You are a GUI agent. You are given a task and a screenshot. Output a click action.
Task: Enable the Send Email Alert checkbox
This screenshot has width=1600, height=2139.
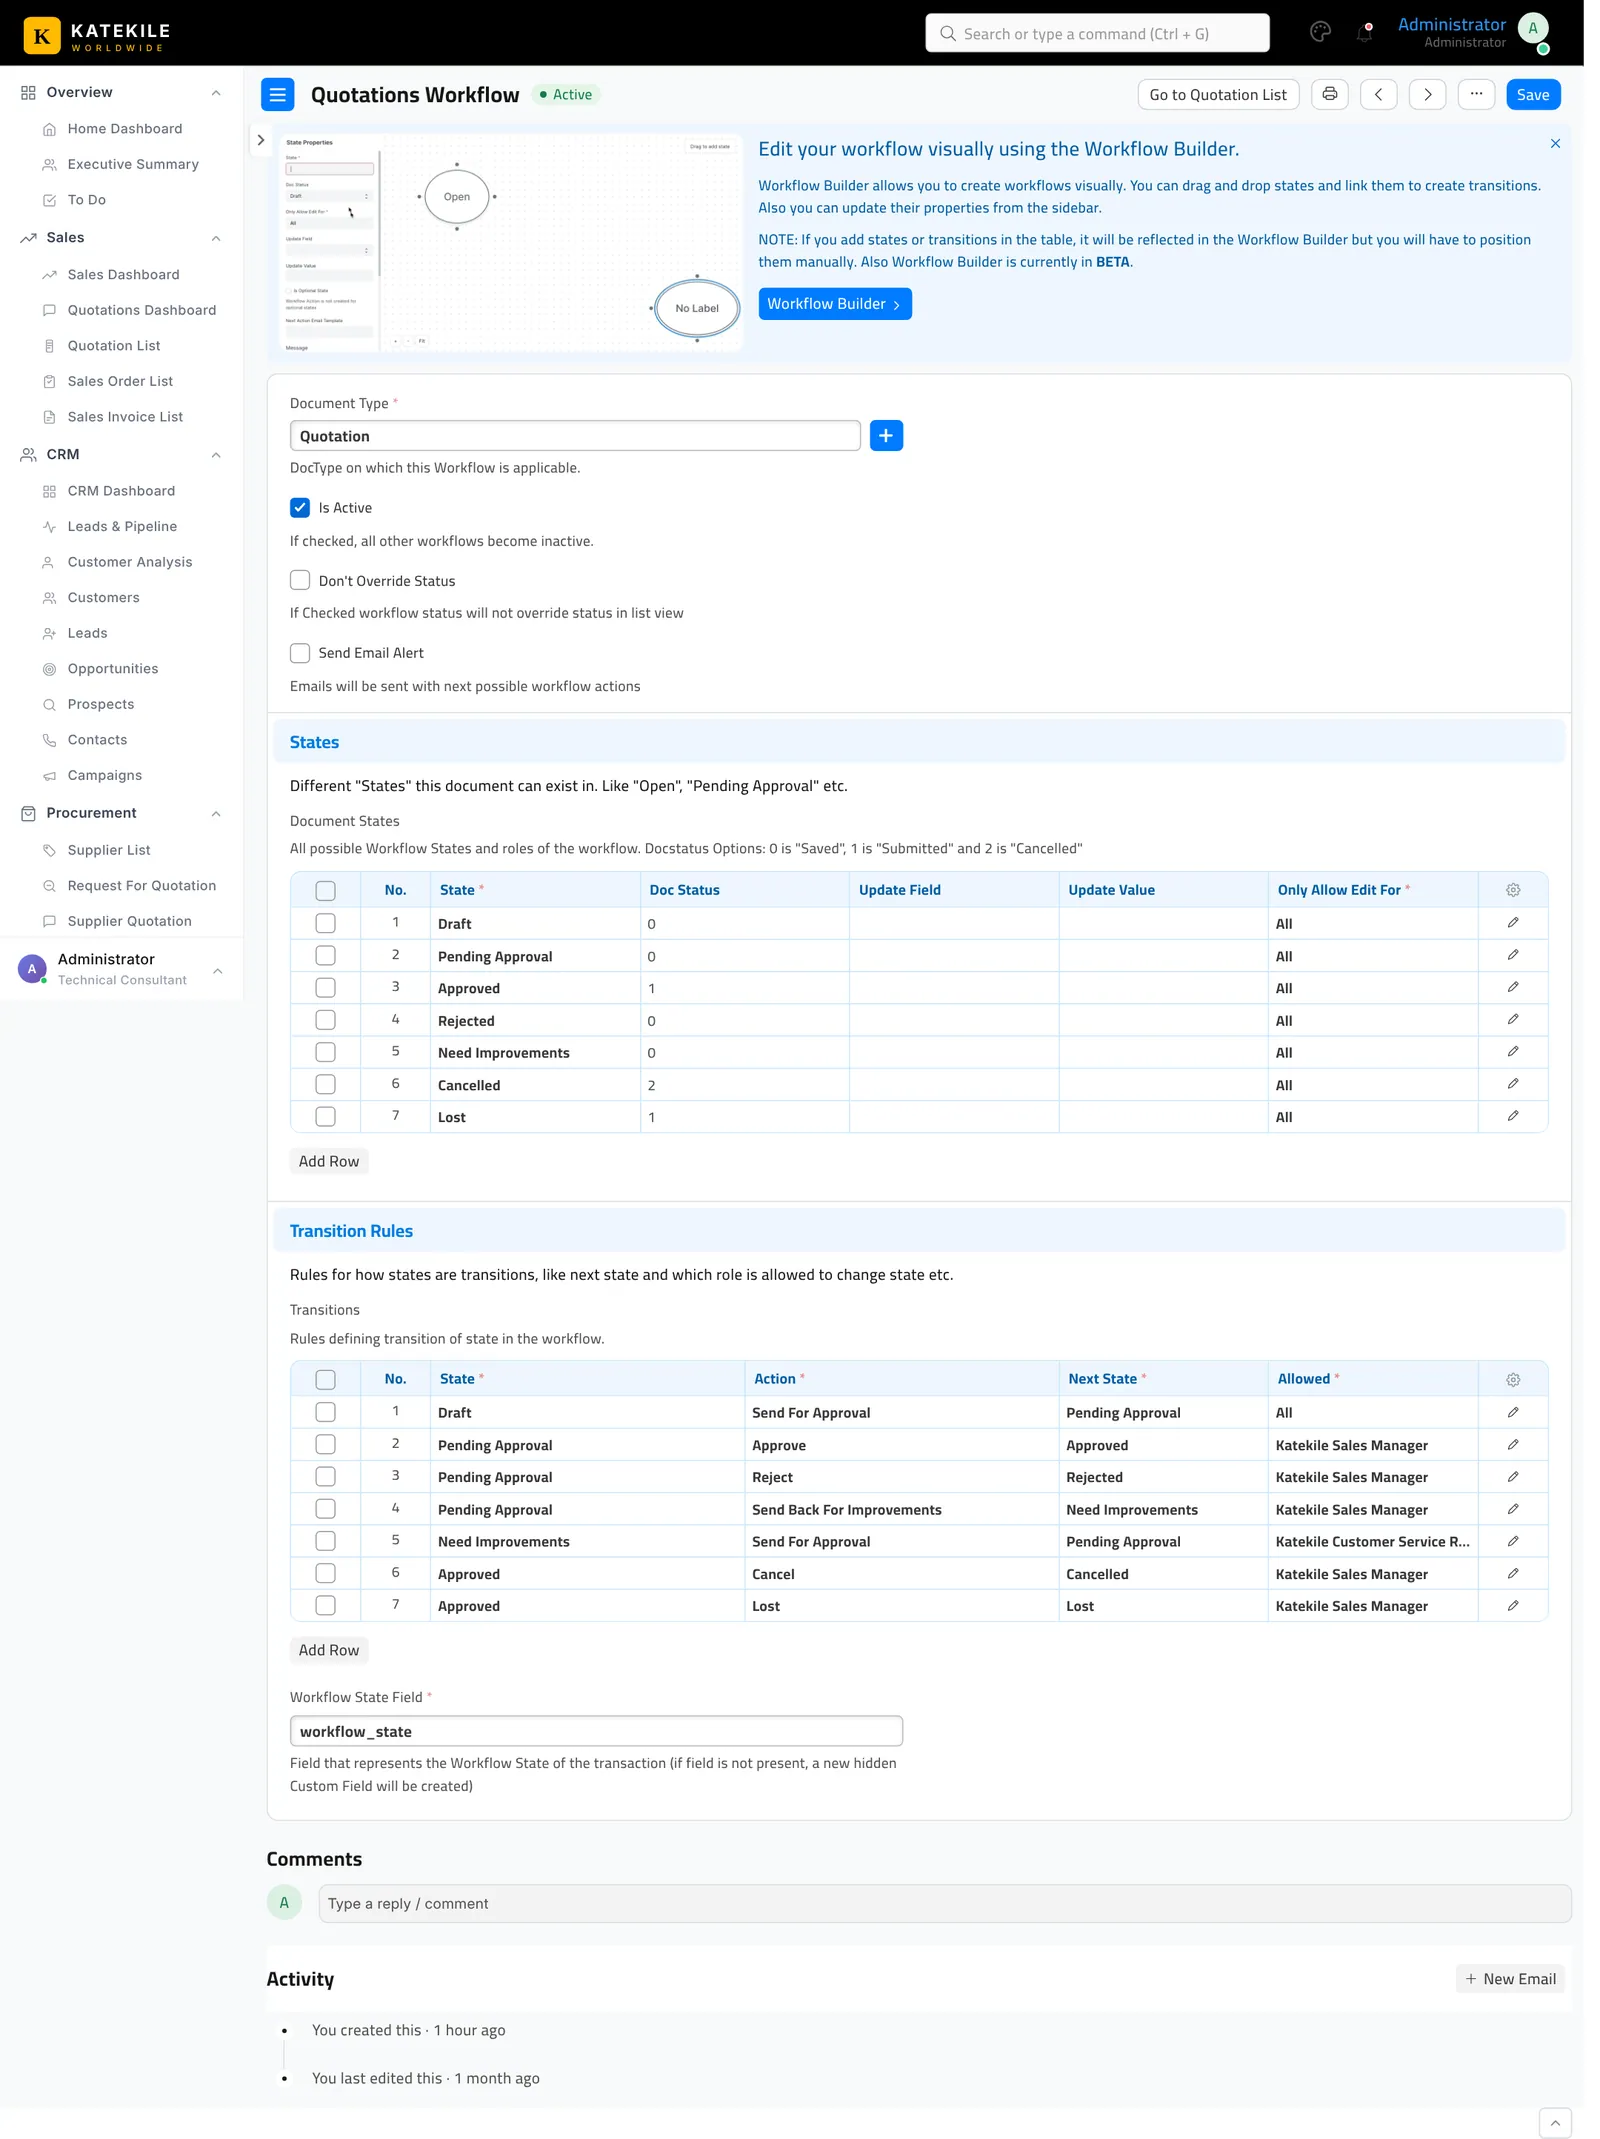point(300,653)
